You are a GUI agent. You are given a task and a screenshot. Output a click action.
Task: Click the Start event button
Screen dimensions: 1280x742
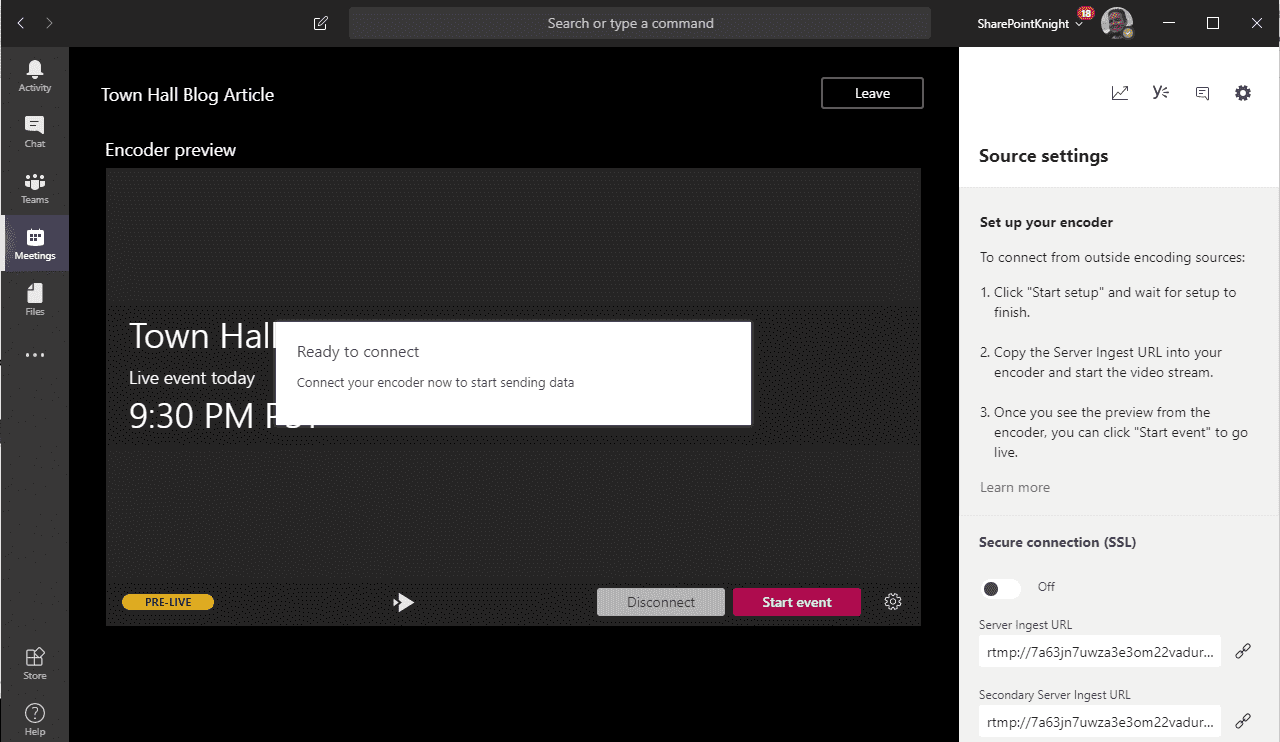tap(797, 602)
